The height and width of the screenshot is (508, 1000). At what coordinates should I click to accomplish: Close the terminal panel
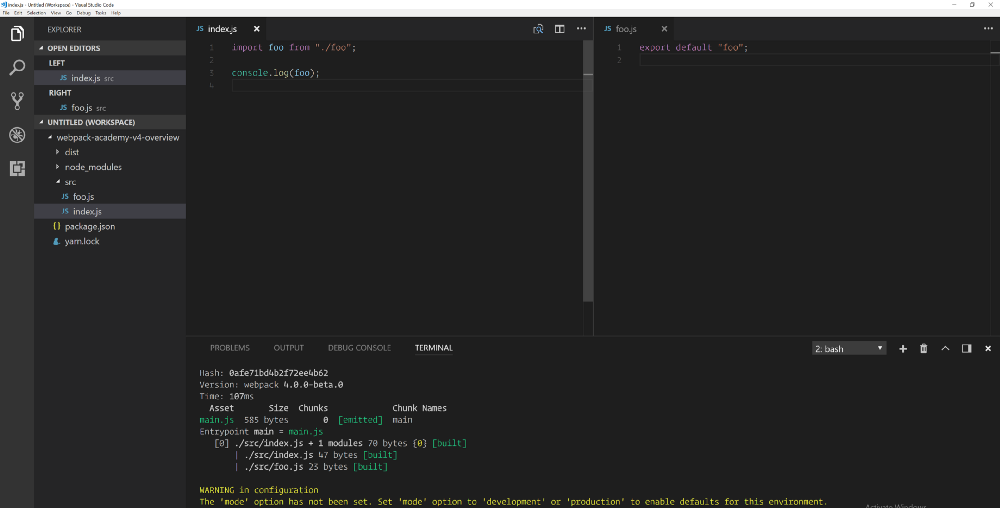pyautogui.click(x=988, y=349)
